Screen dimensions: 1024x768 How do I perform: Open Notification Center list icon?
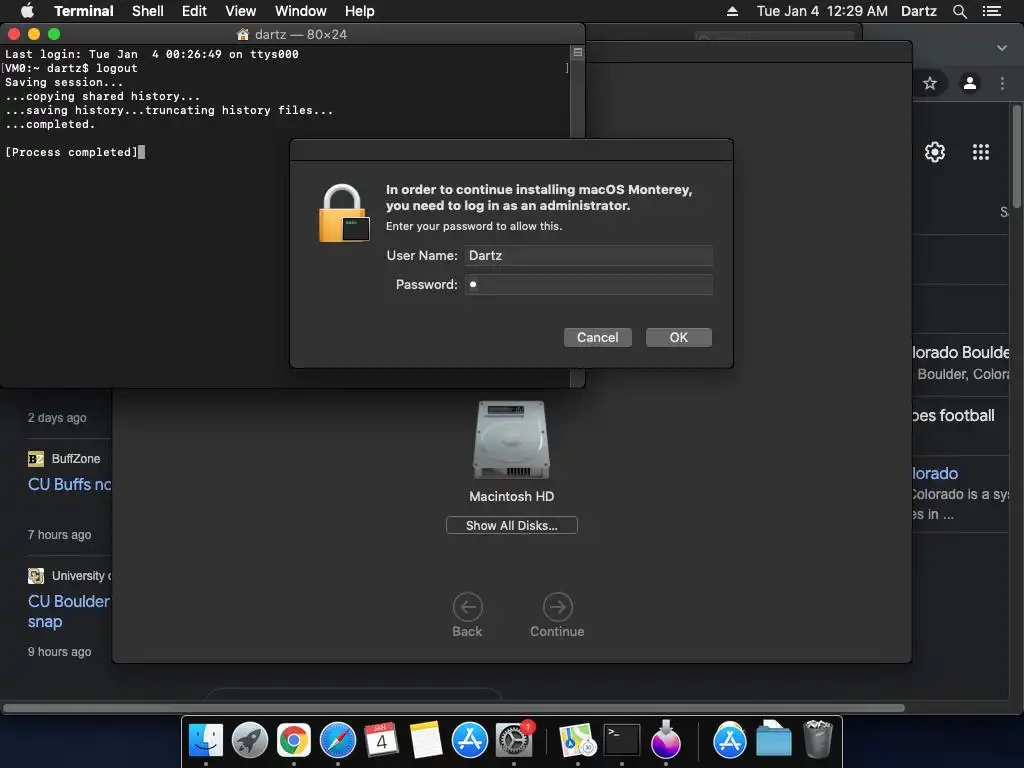[x=991, y=11]
